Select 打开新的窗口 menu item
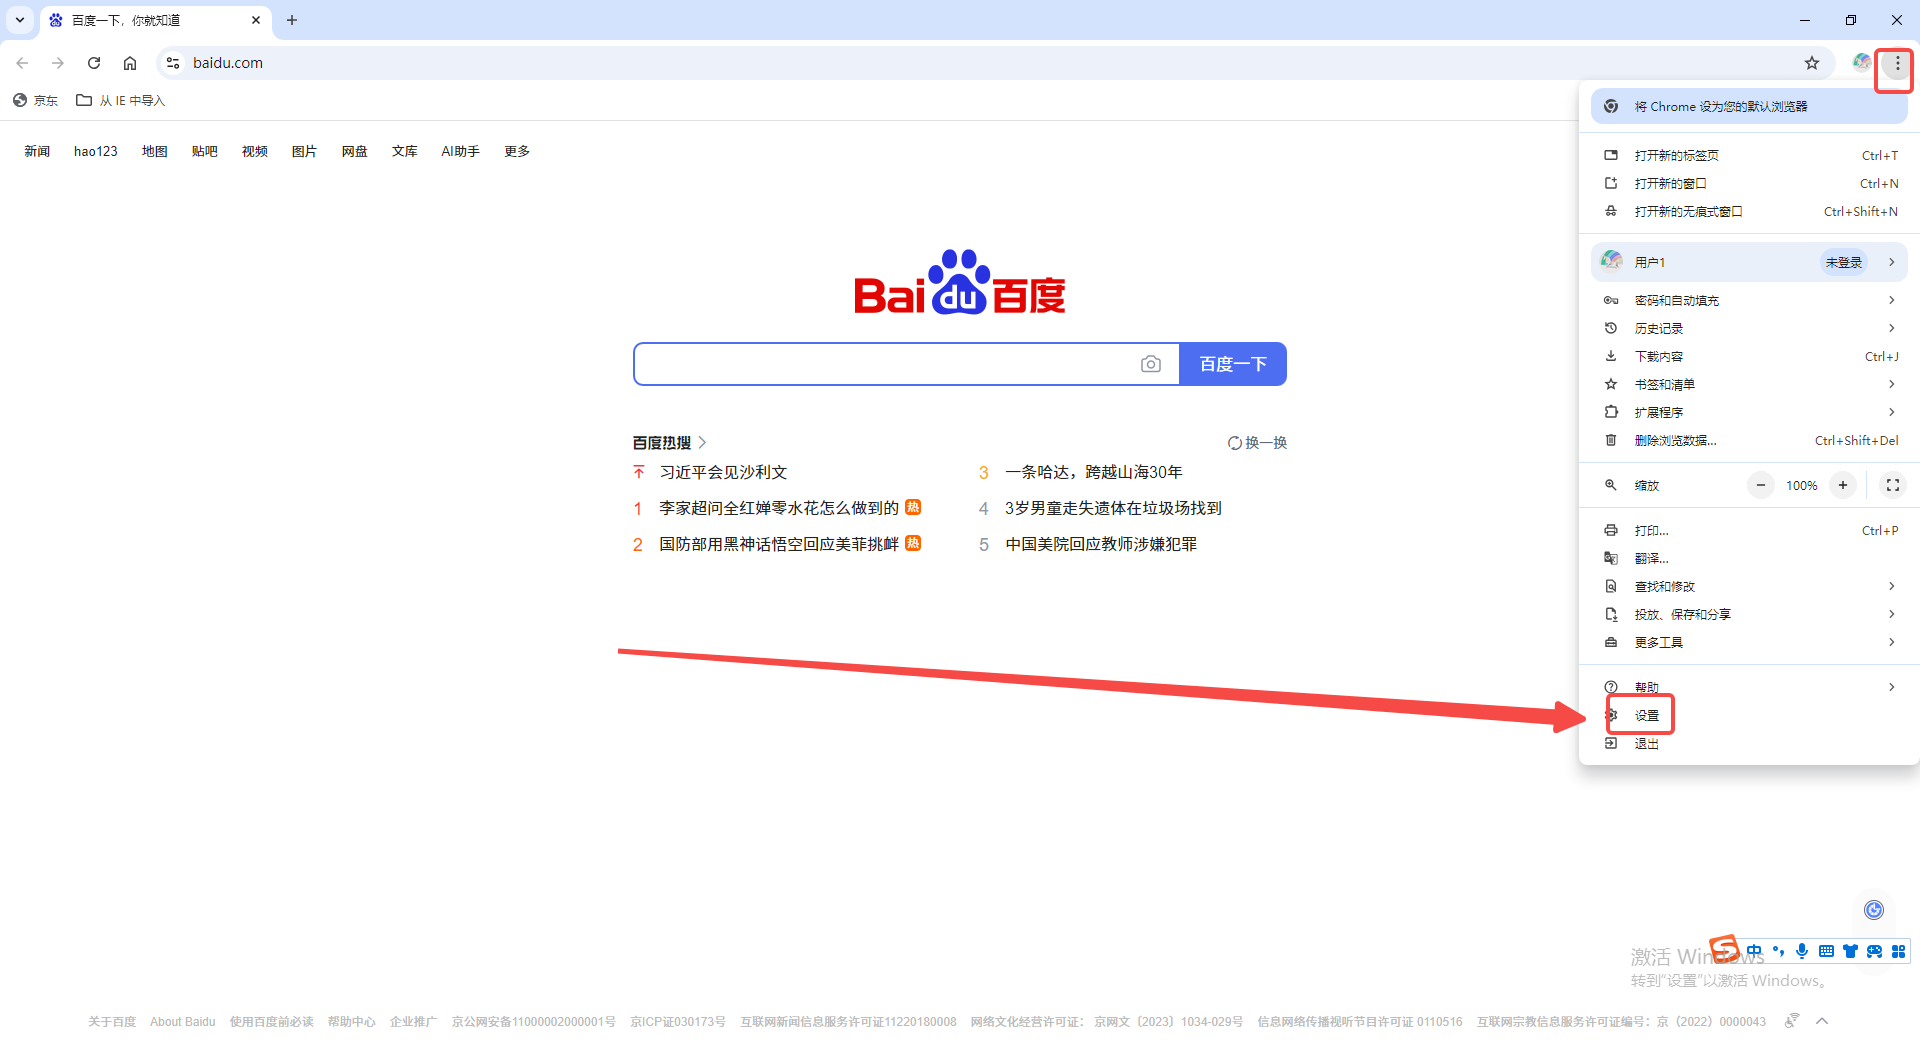Image resolution: width=1920 pixels, height=1040 pixels. [1749, 183]
